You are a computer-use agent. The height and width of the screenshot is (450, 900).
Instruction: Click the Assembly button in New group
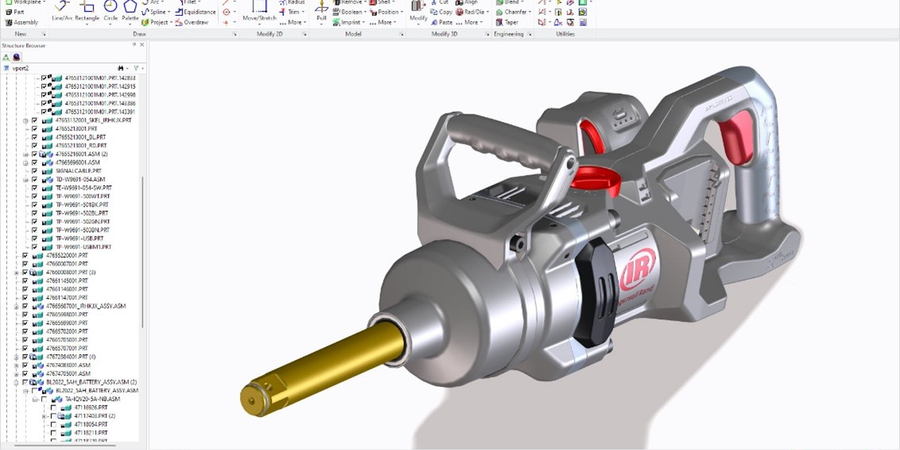tap(22, 21)
